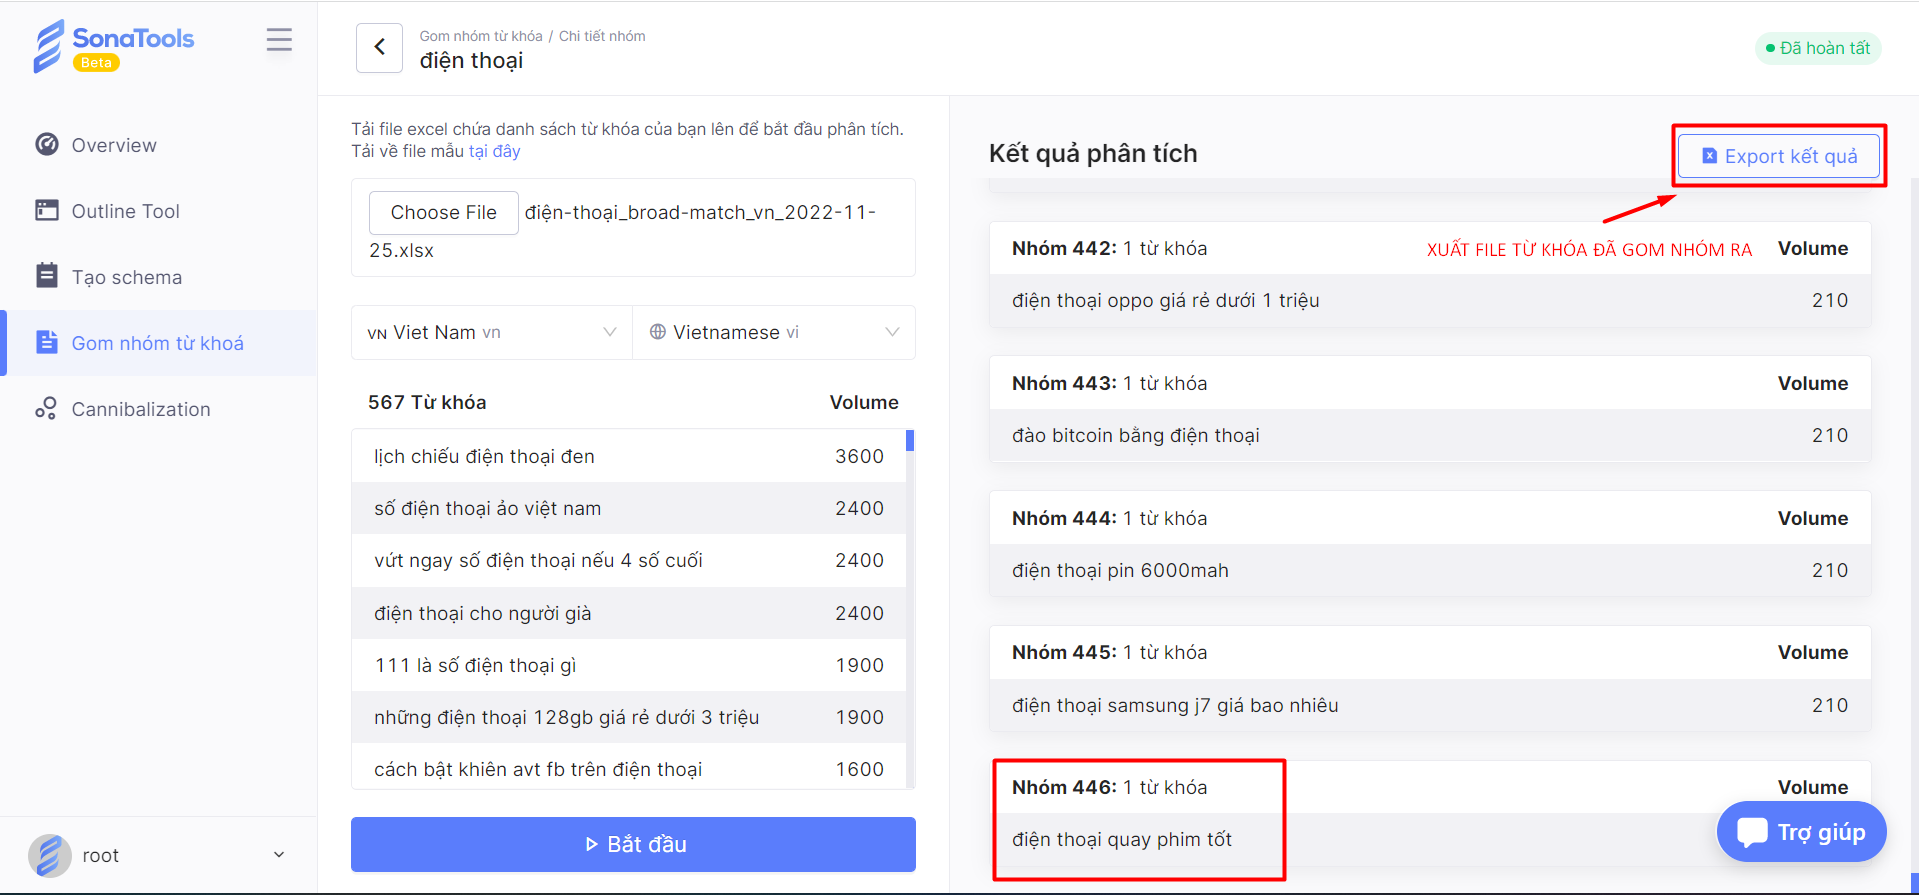Select keyword 'điện thoại cho người già'
This screenshot has width=1919, height=895.
(629, 613)
